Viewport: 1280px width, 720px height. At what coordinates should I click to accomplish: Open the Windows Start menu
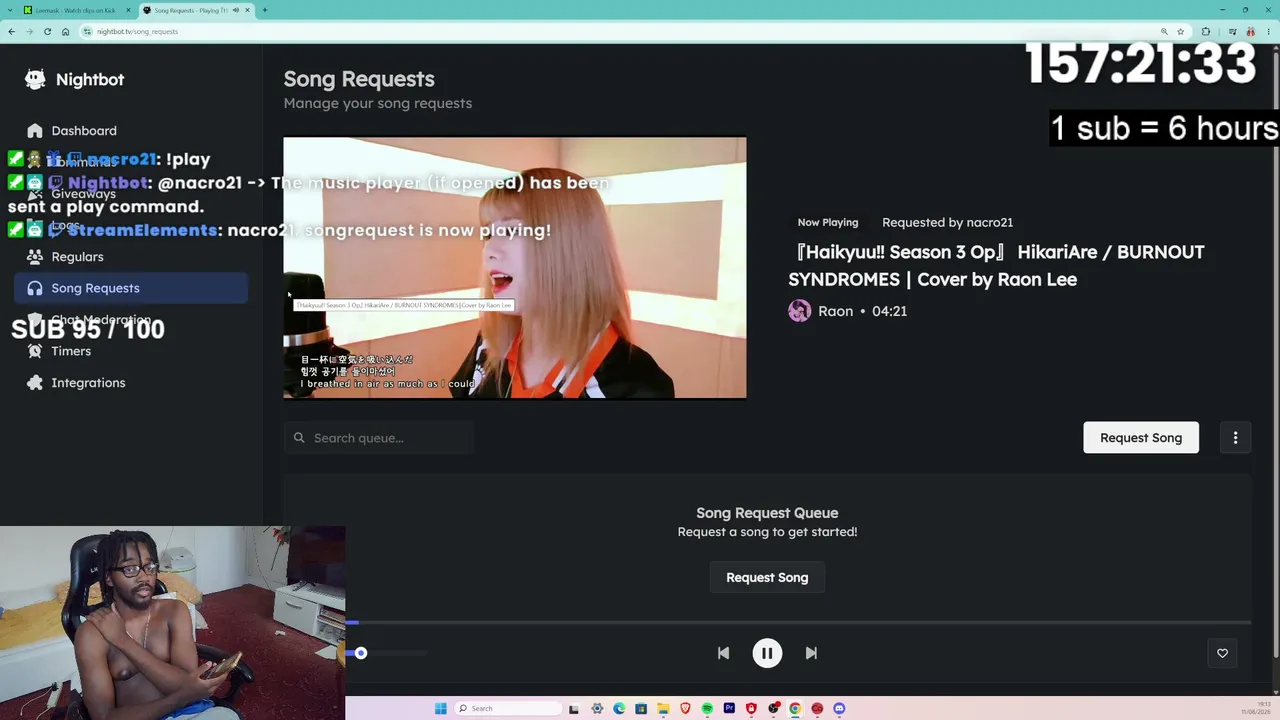(x=440, y=709)
